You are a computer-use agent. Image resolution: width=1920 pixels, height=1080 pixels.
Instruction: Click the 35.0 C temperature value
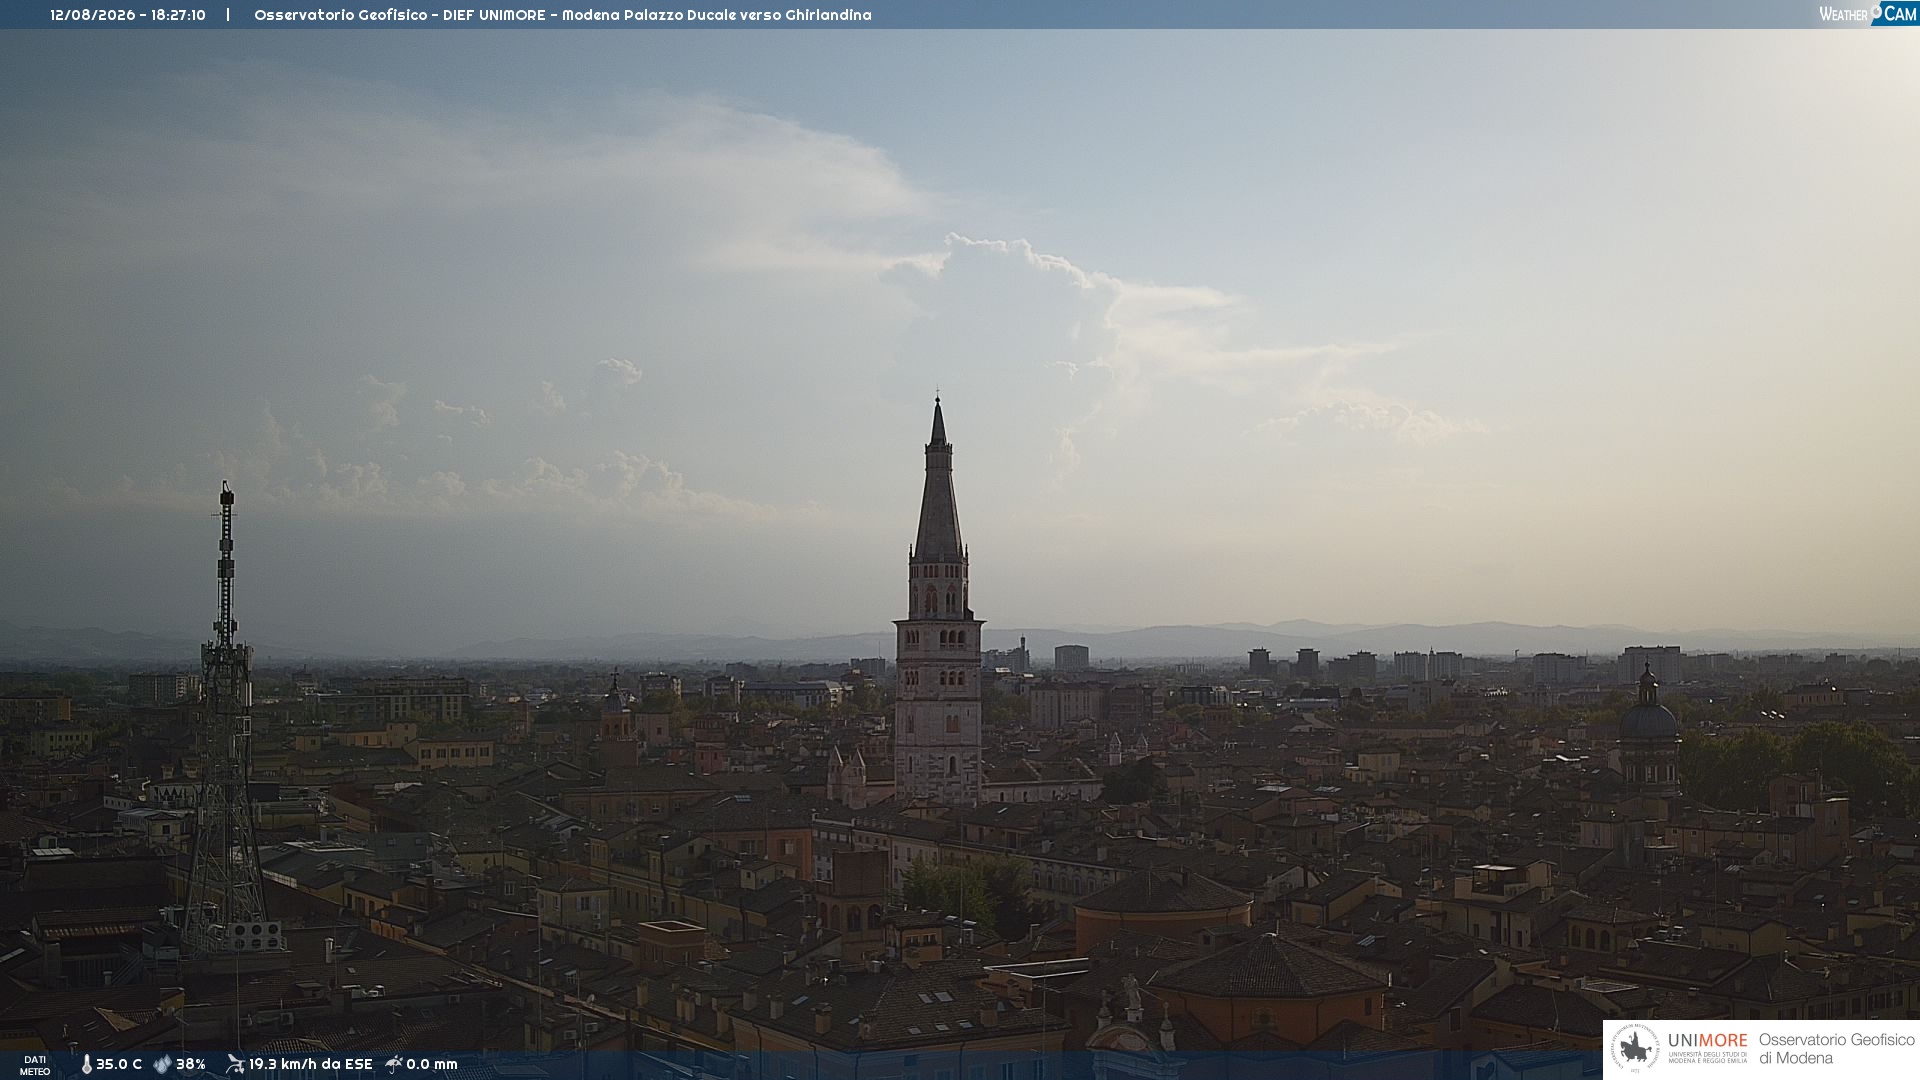[x=119, y=1065]
